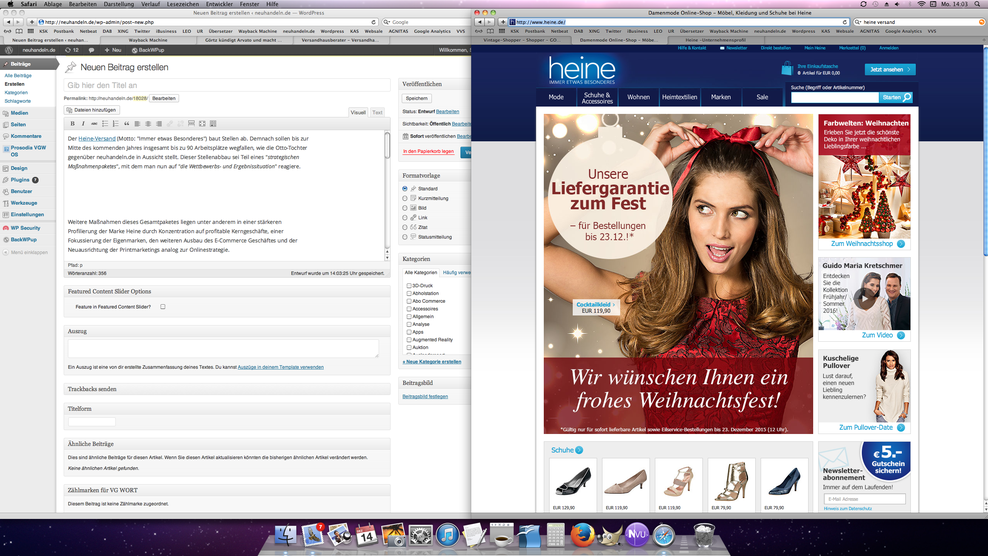Image resolution: width=988 pixels, height=556 pixels.
Task: Expand the Design sidebar menu
Action: tap(28, 168)
